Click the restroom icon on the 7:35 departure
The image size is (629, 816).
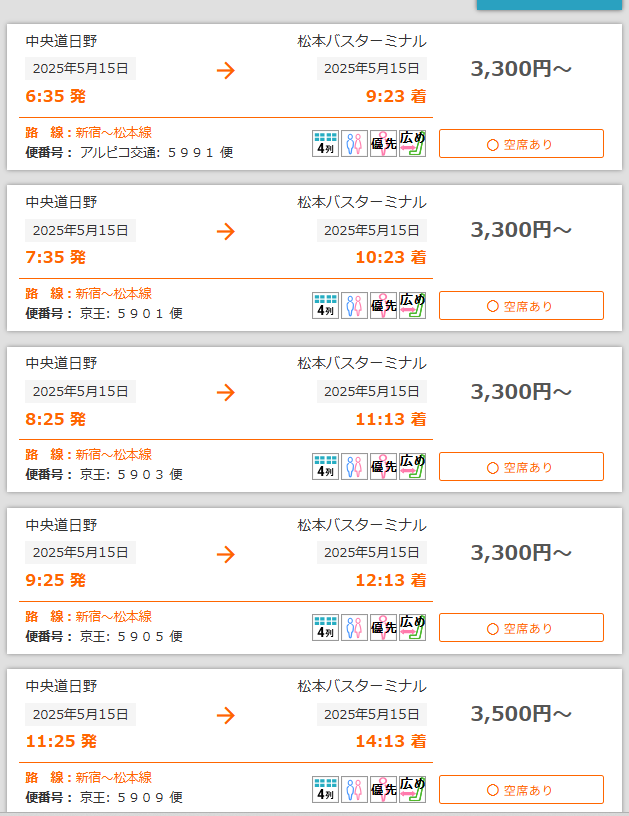click(354, 305)
